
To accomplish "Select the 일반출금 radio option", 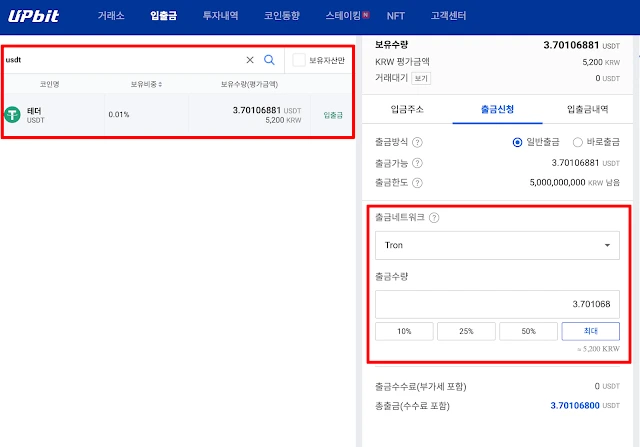I will (x=517, y=142).
